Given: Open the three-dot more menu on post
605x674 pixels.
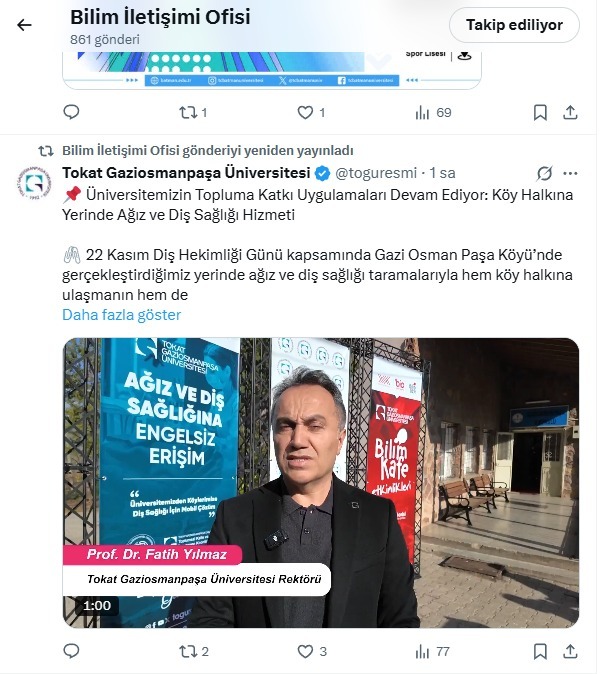Looking at the screenshot, I should [x=570, y=173].
